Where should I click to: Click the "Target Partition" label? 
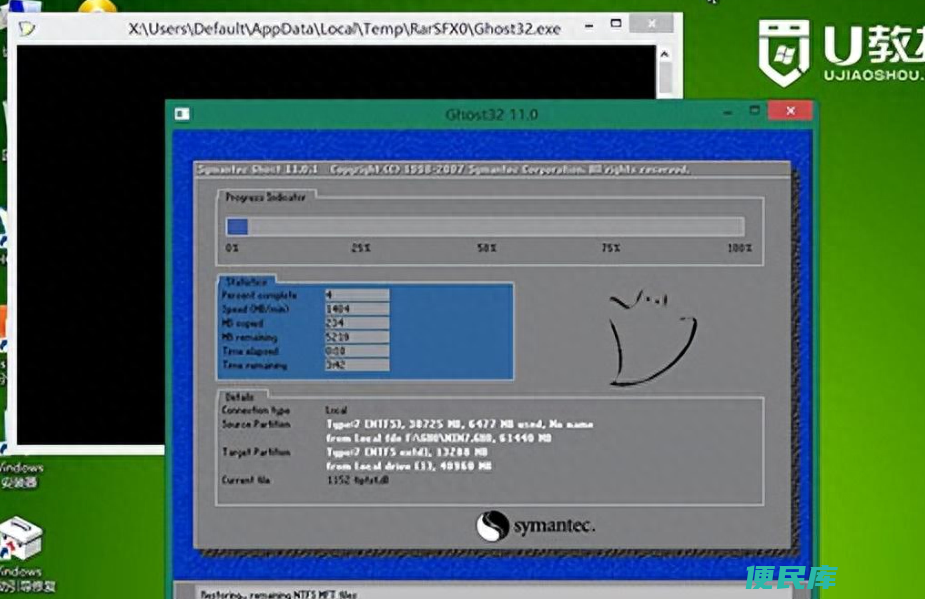pyautogui.click(x=256, y=452)
